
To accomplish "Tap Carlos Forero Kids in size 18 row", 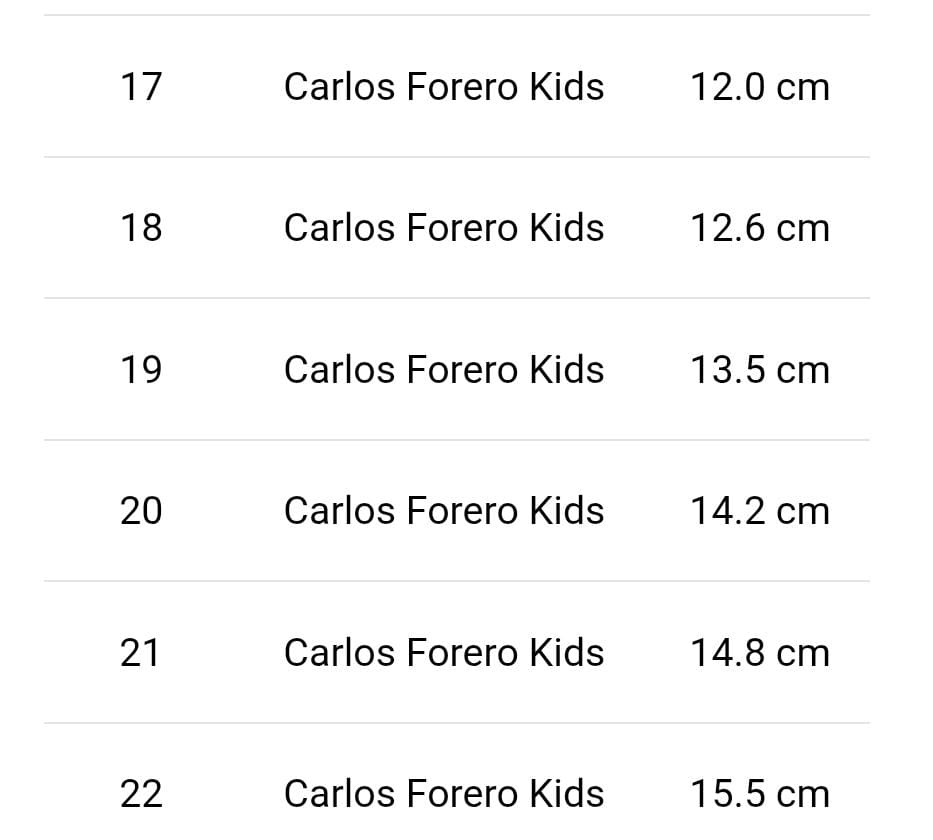I will (443, 228).
